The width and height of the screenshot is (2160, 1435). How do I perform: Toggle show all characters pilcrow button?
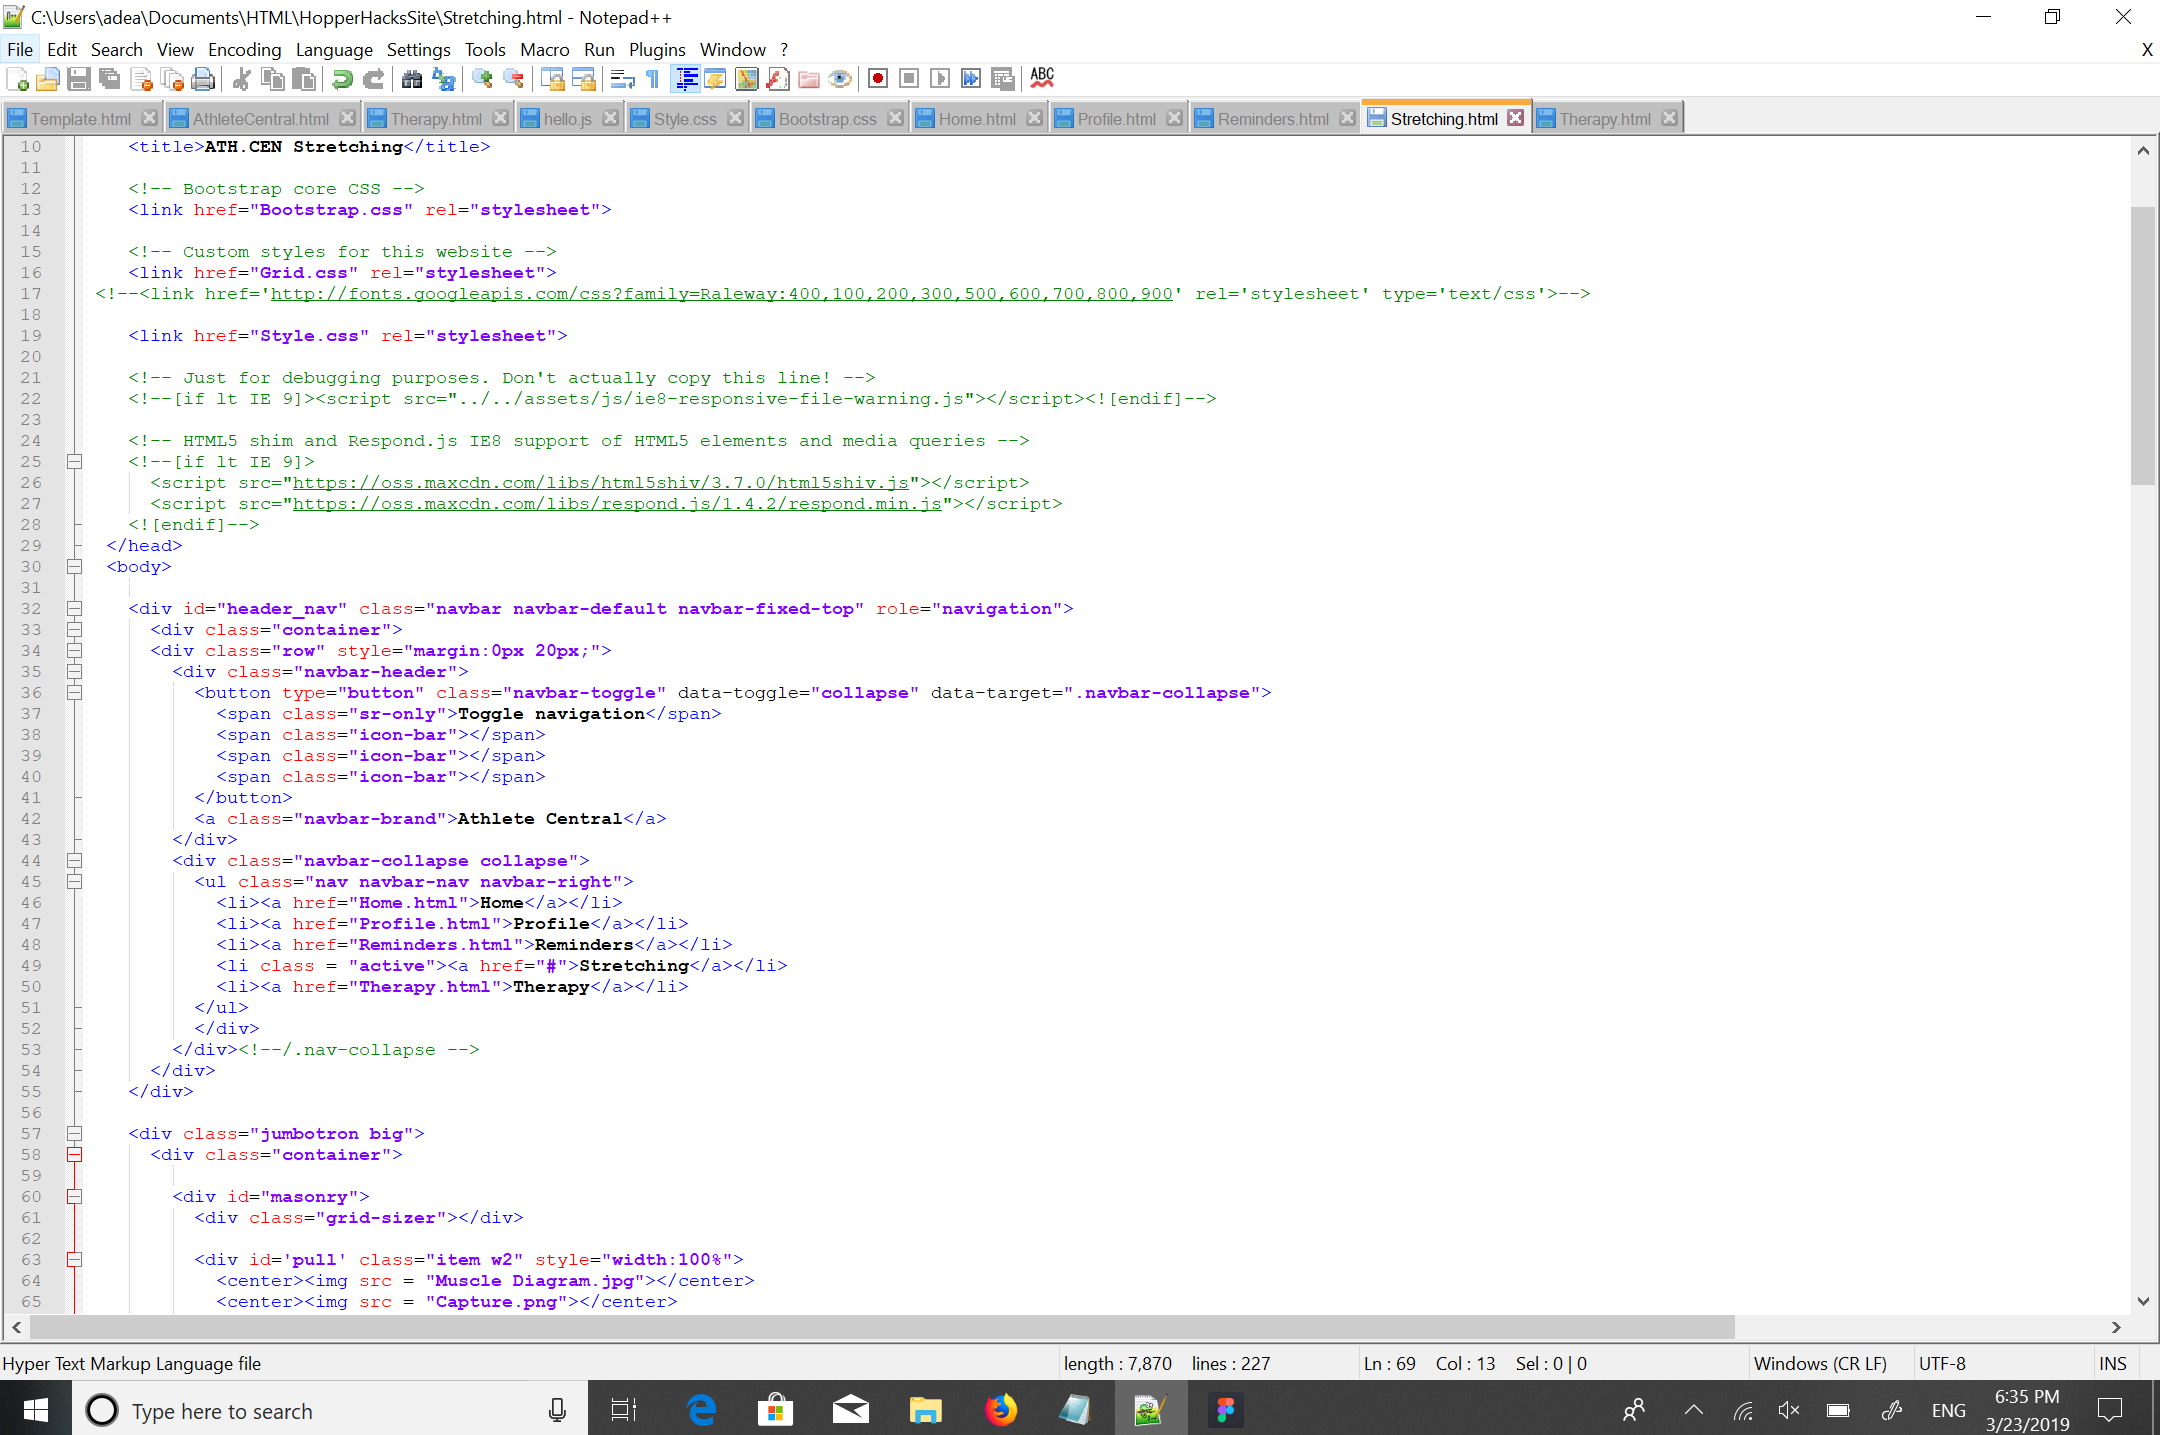[x=653, y=79]
